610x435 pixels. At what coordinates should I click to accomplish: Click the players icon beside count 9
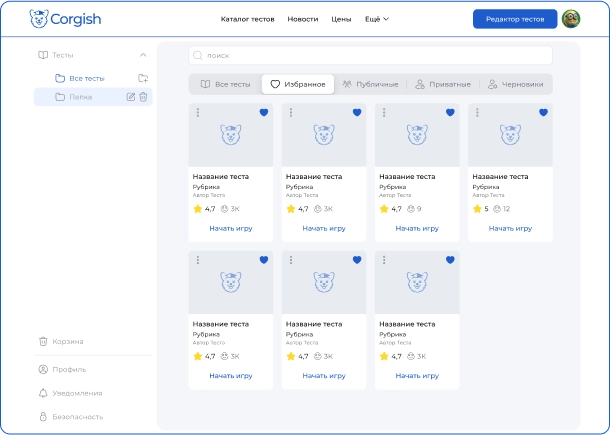pyautogui.click(x=411, y=209)
